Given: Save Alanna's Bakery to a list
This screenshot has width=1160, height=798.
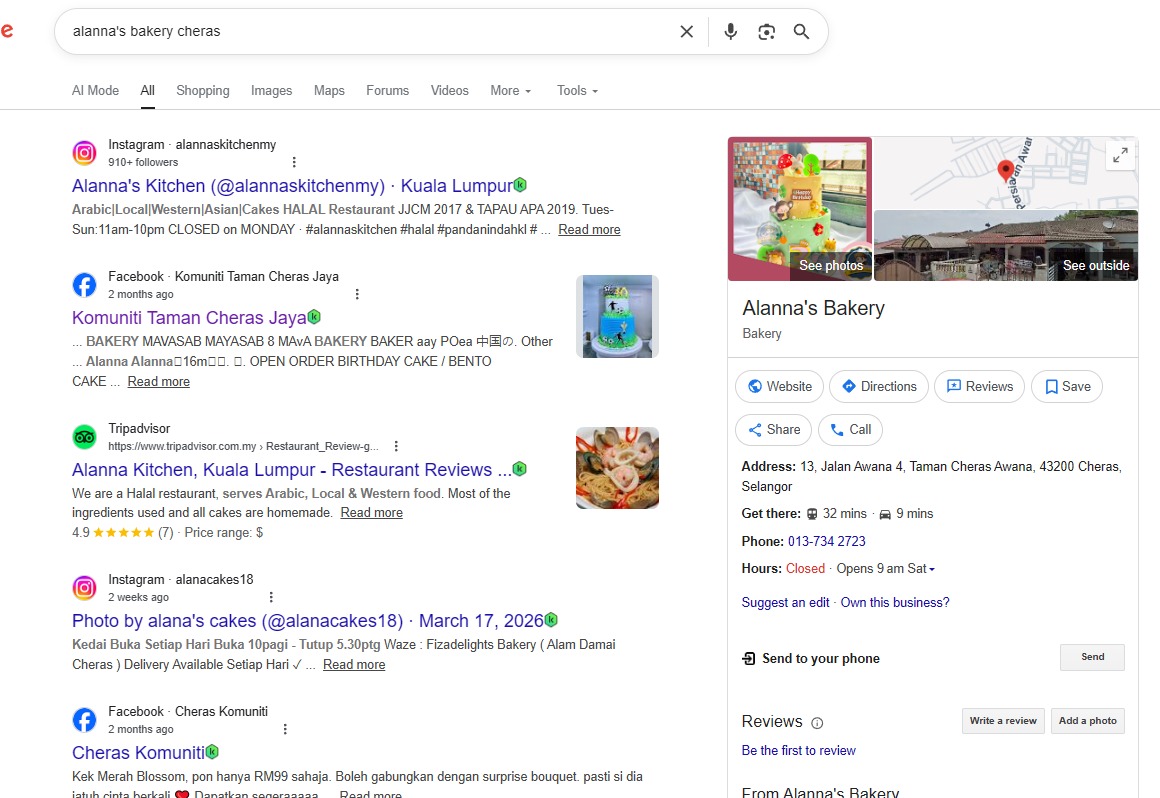Looking at the screenshot, I should (x=1066, y=386).
